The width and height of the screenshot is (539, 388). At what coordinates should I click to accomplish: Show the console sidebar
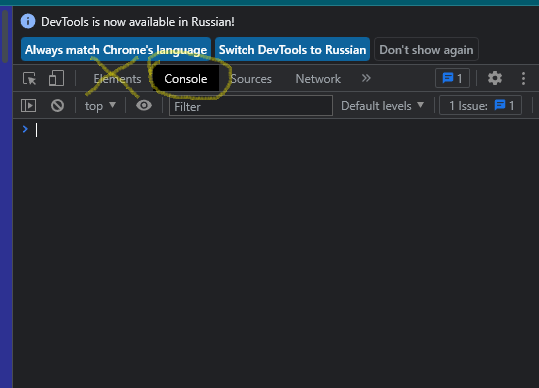tap(29, 105)
